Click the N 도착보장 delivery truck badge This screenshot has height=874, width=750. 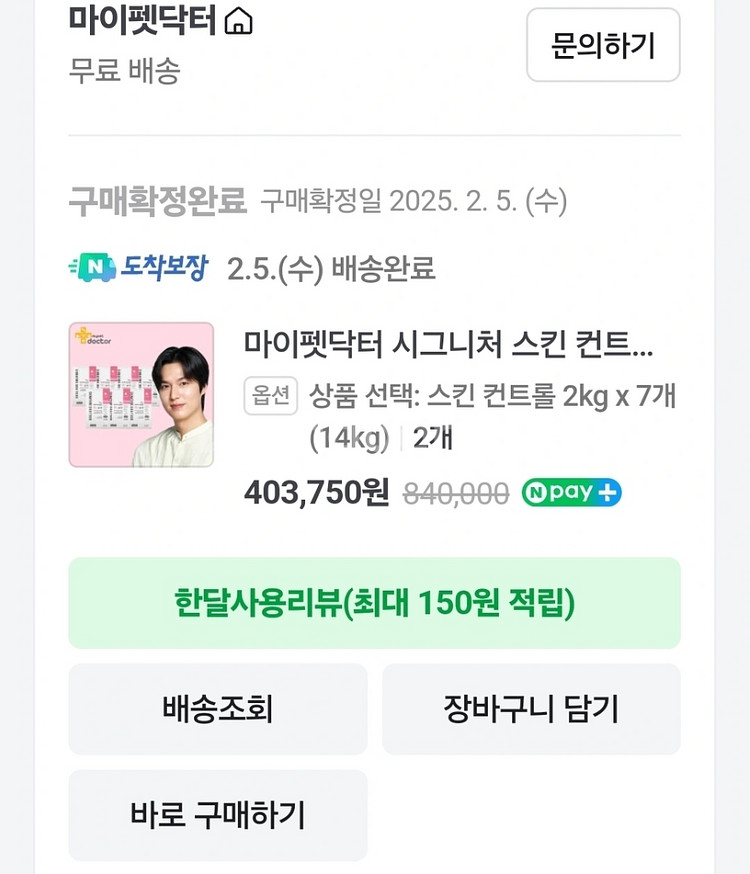[x=138, y=268]
